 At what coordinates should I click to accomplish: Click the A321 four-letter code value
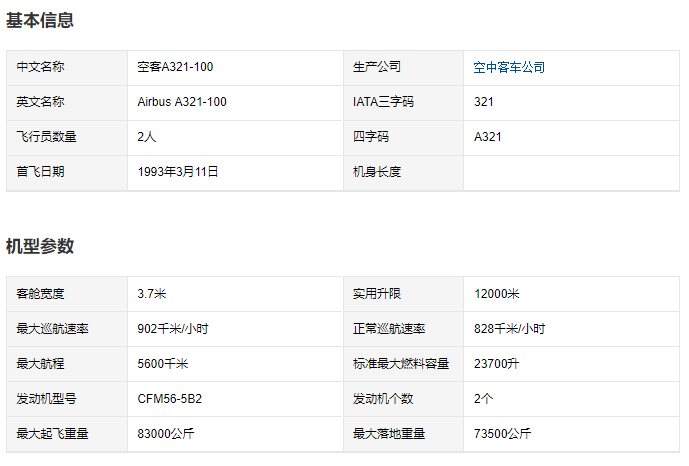(x=488, y=137)
